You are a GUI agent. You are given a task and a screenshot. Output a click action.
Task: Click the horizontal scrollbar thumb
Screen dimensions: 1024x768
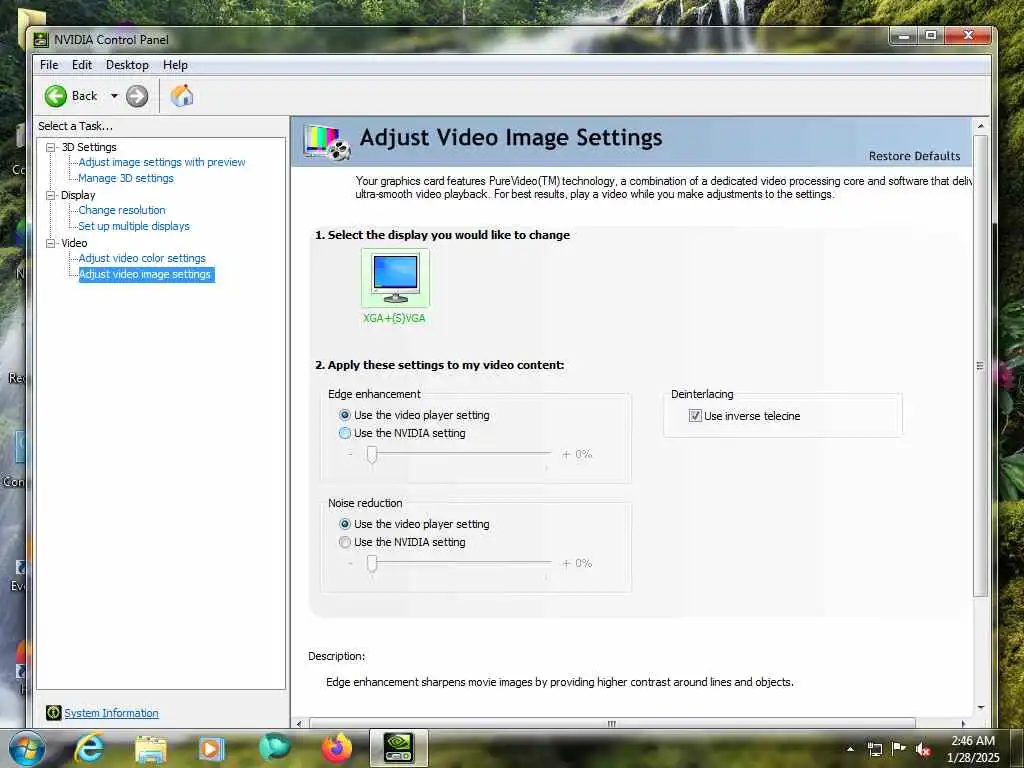click(x=612, y=723)
